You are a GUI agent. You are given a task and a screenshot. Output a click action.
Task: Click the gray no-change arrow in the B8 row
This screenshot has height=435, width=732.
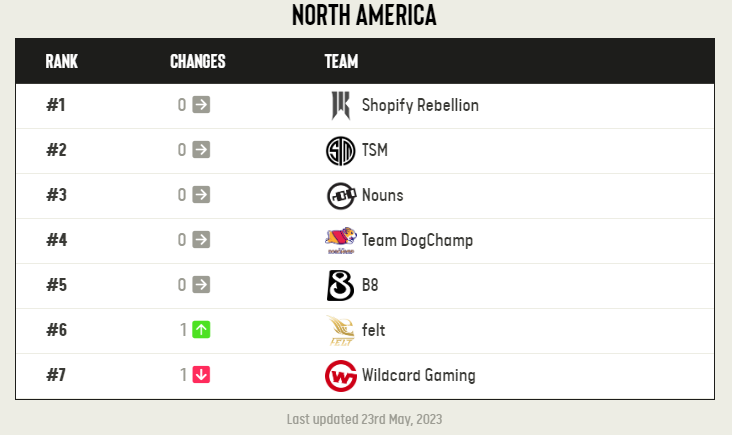point(201,284)
